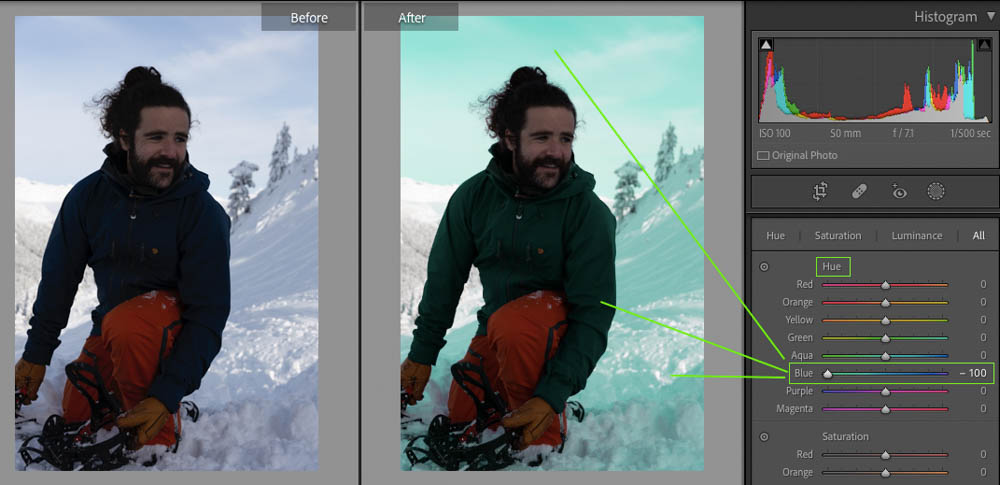Toggle shadow clipping indicator in histogram

(x=766, y=45)
